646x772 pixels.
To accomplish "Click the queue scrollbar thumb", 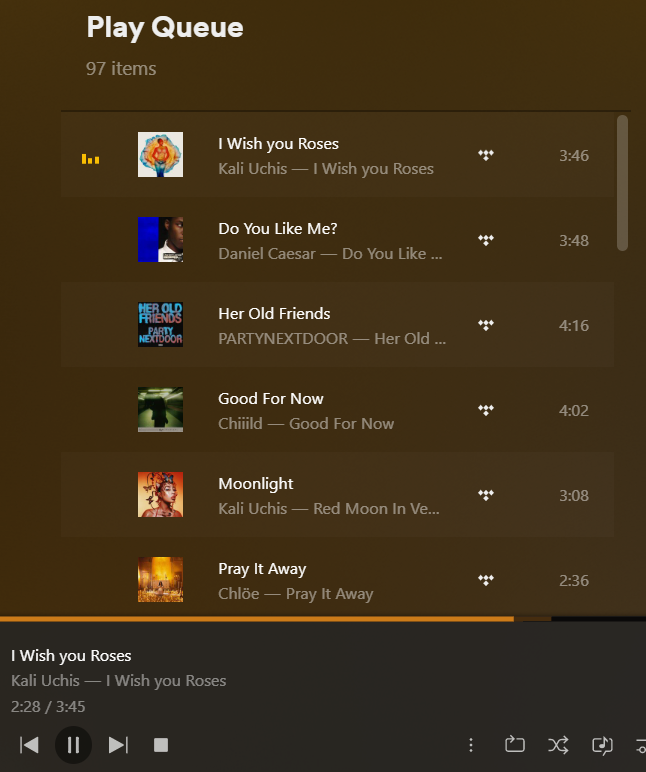I will tap(622, 182).
